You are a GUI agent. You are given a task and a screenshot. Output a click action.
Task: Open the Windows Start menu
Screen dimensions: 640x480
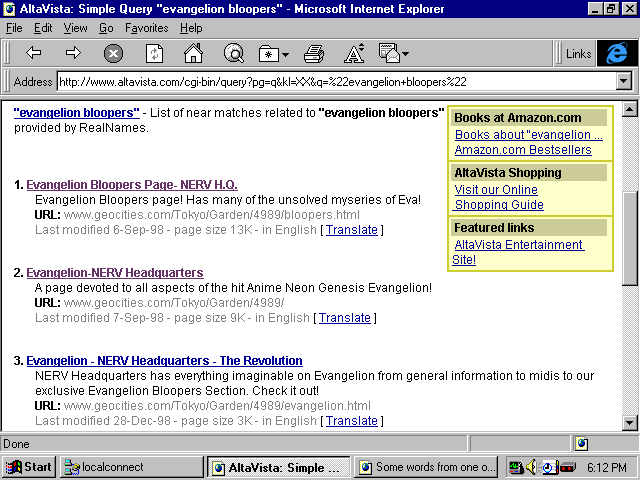tap(29, 467)
